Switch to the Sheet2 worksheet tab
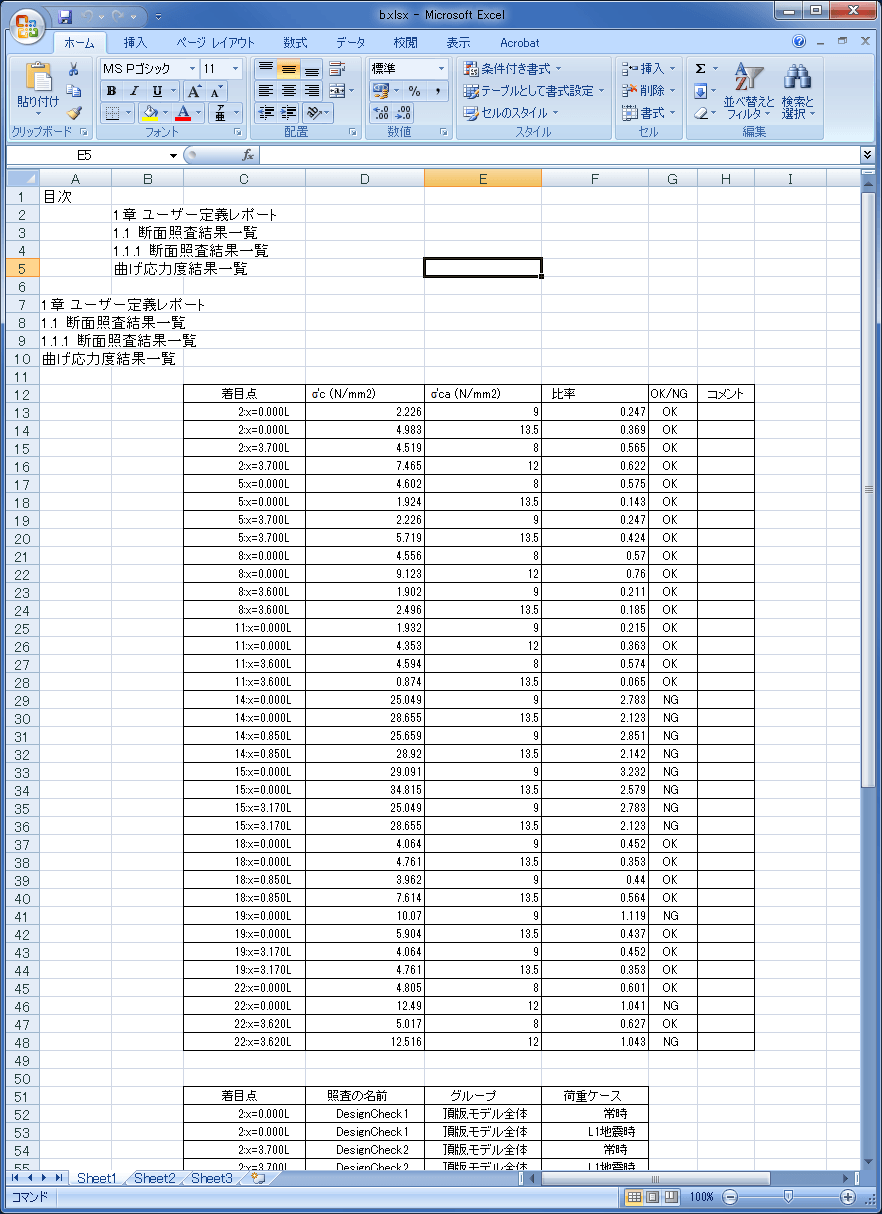Viewport: 882px width, 1214px height. point(154,1178)
